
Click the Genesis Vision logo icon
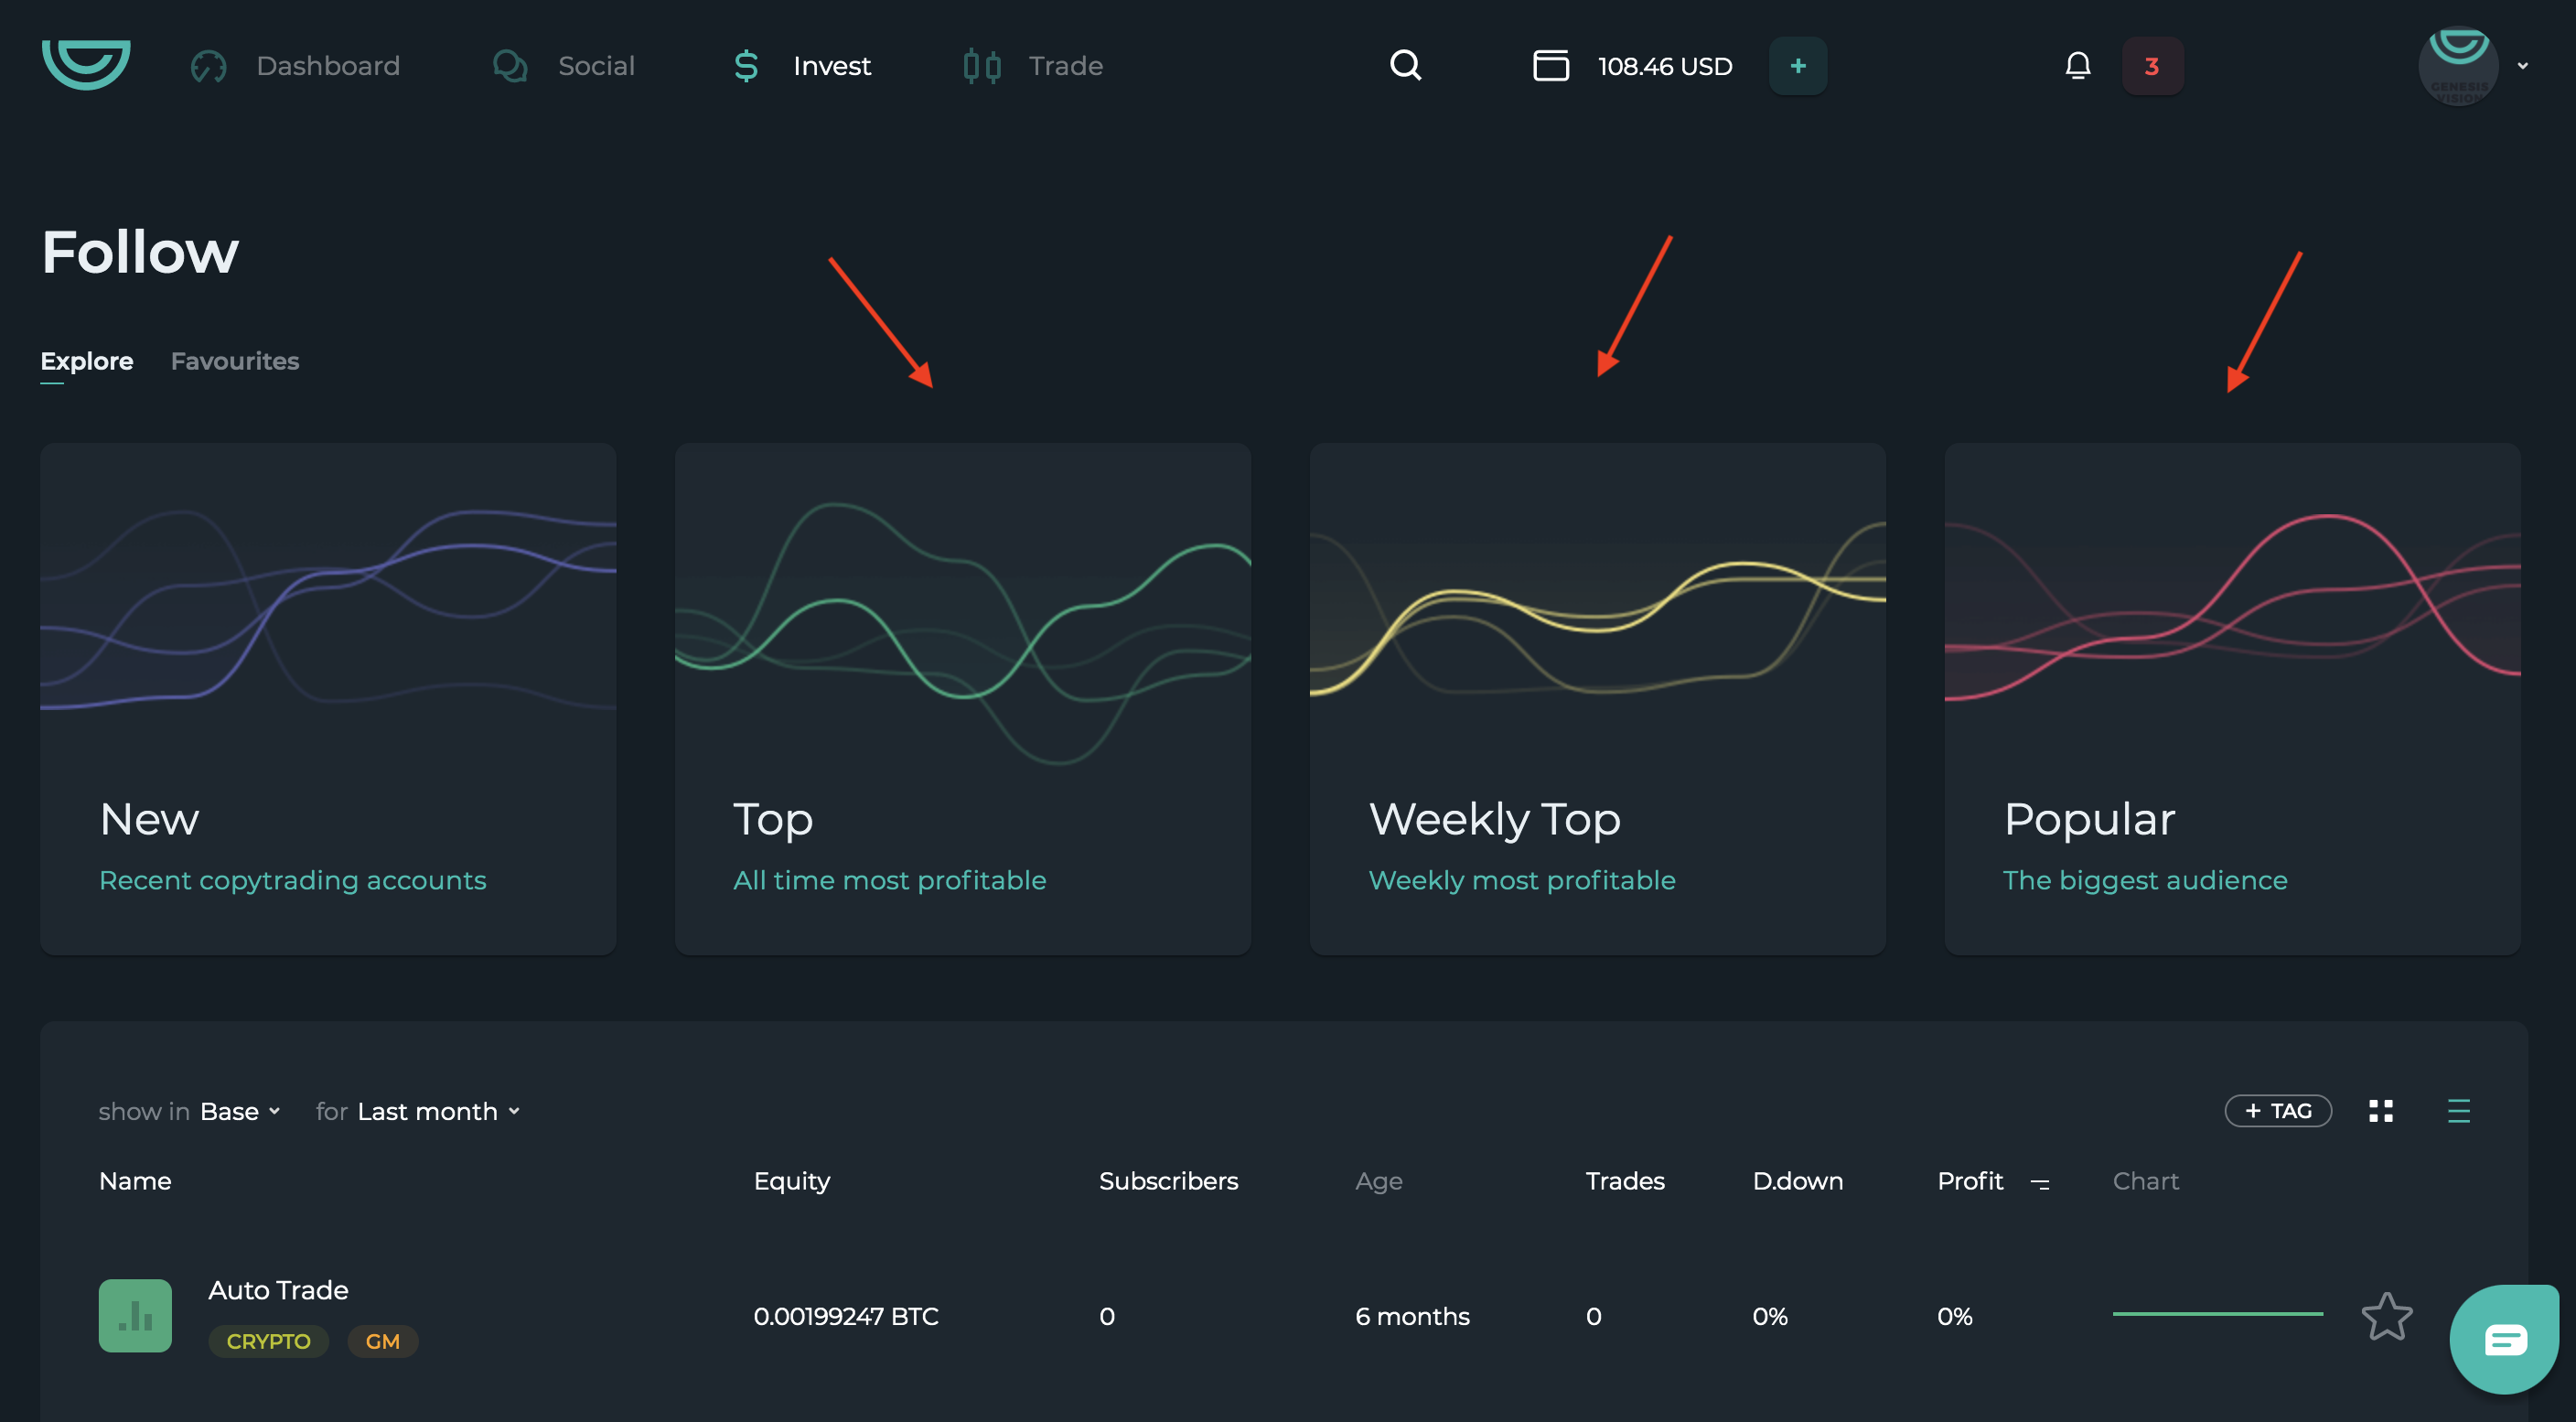86,64
